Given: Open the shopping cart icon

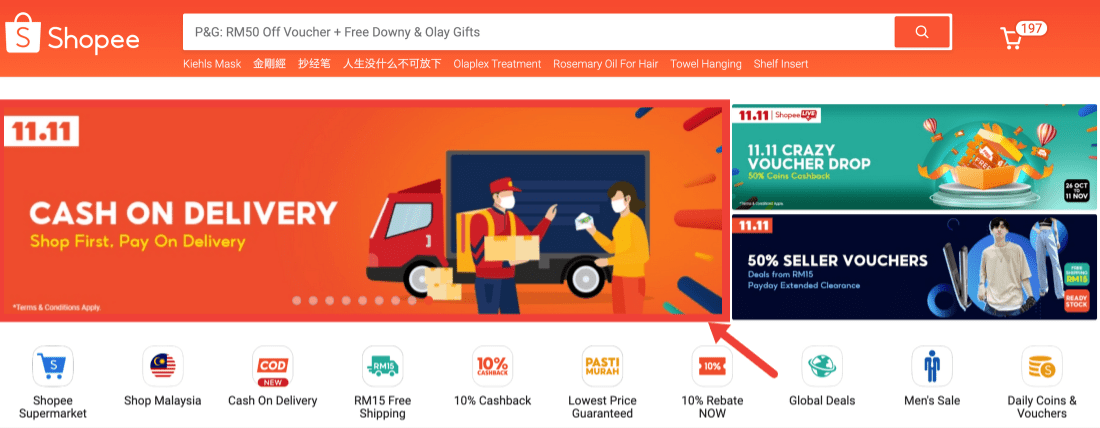Looking at the screenshot, I should pyautogui.click(x=1012, y=38).
